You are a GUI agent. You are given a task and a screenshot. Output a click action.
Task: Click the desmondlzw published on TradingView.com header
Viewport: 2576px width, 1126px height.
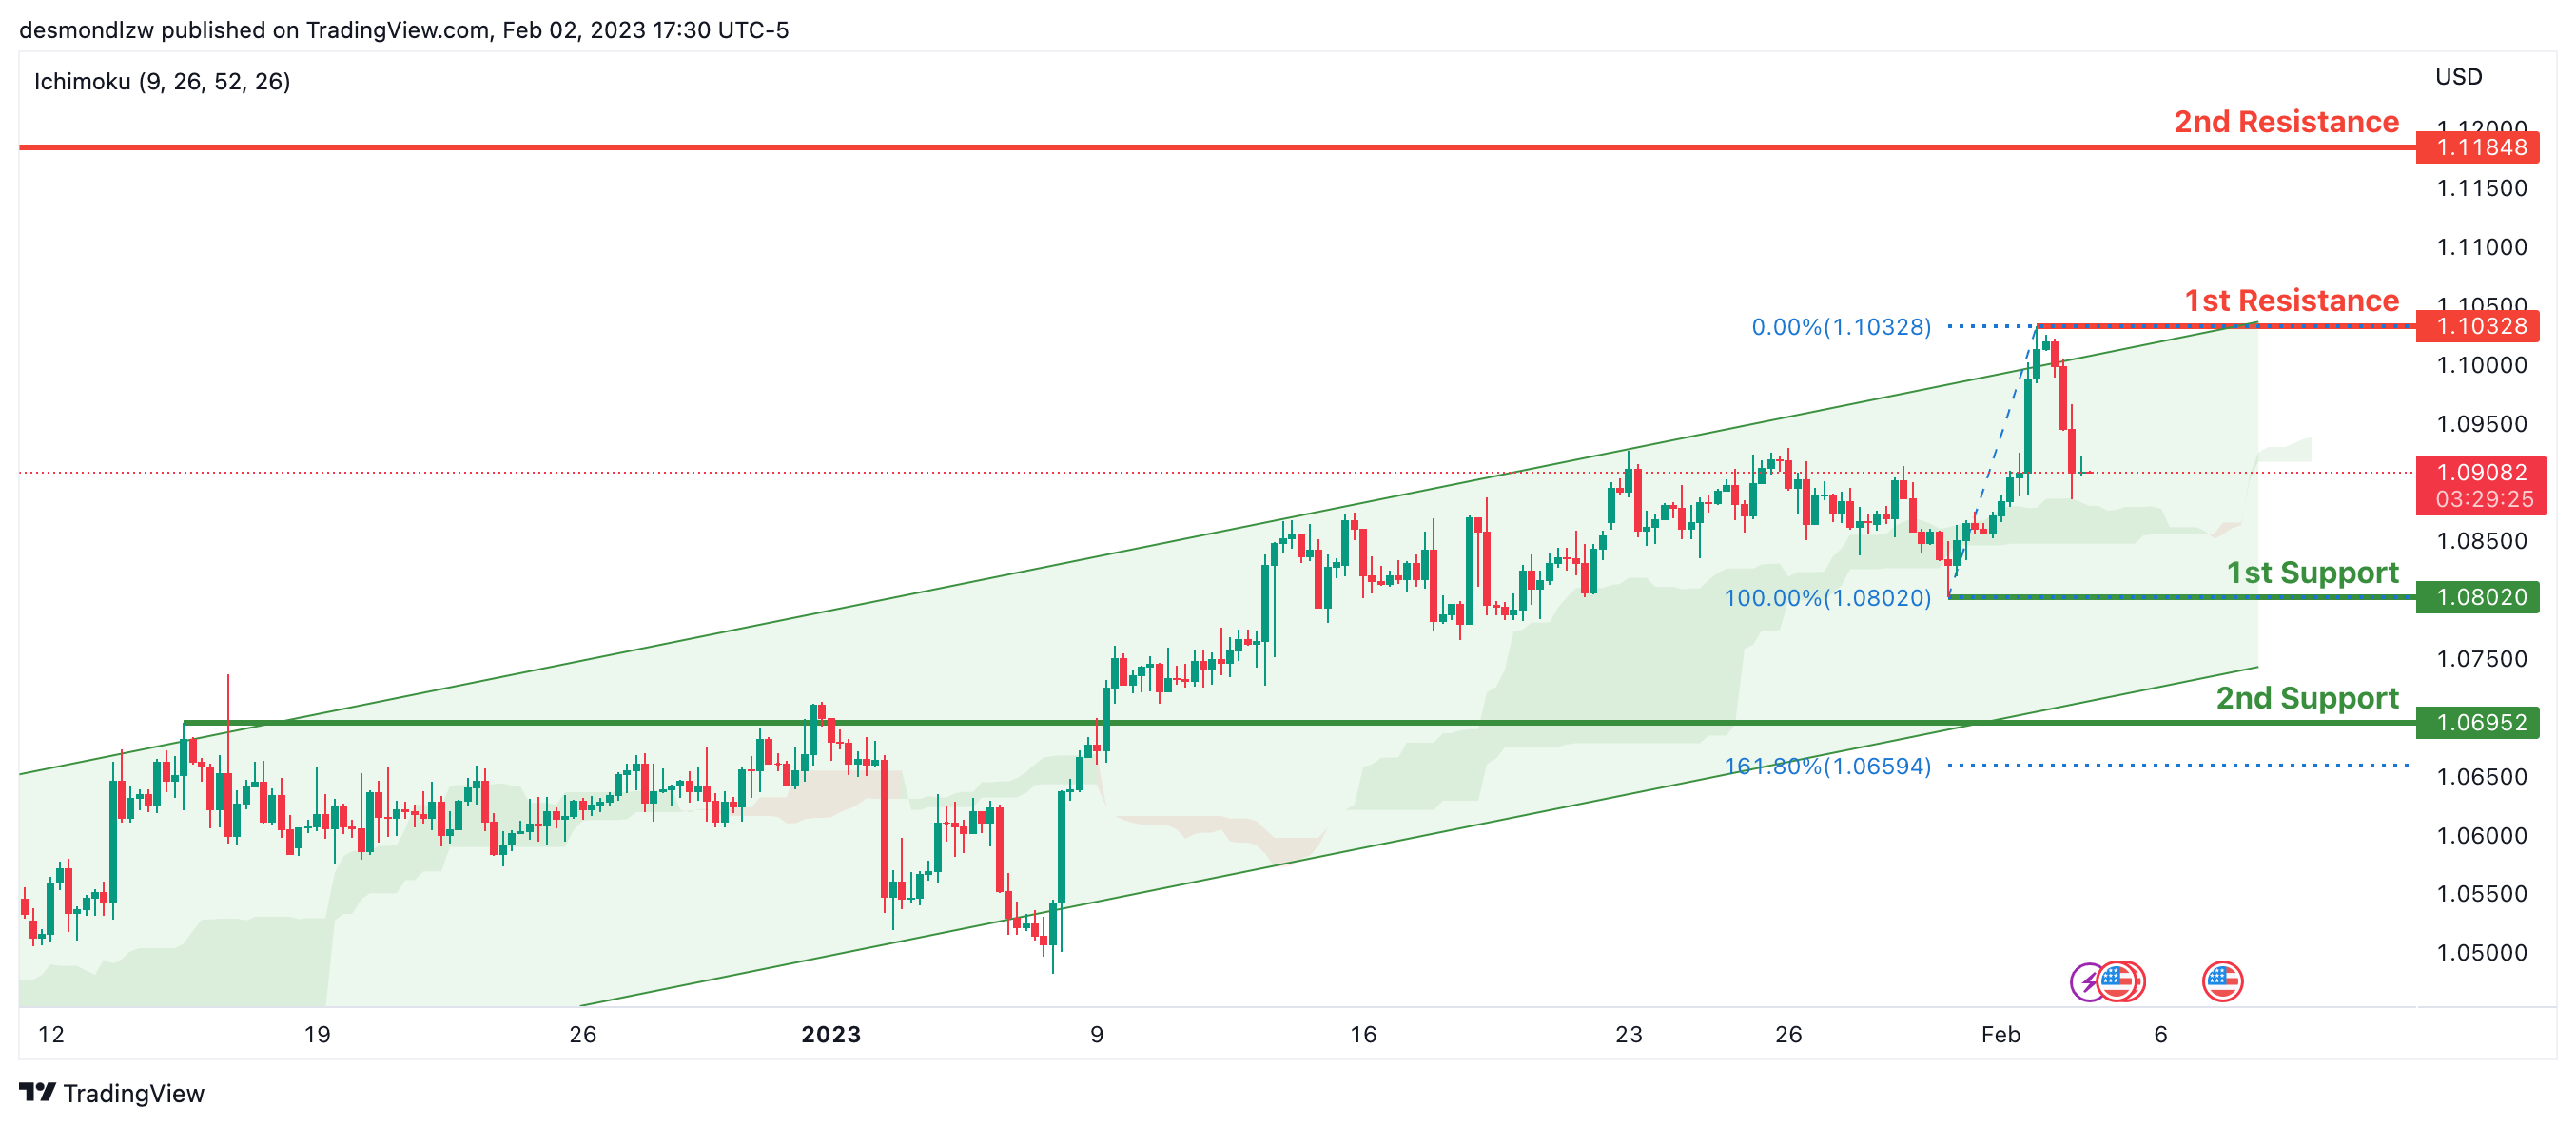coord(404,30)
